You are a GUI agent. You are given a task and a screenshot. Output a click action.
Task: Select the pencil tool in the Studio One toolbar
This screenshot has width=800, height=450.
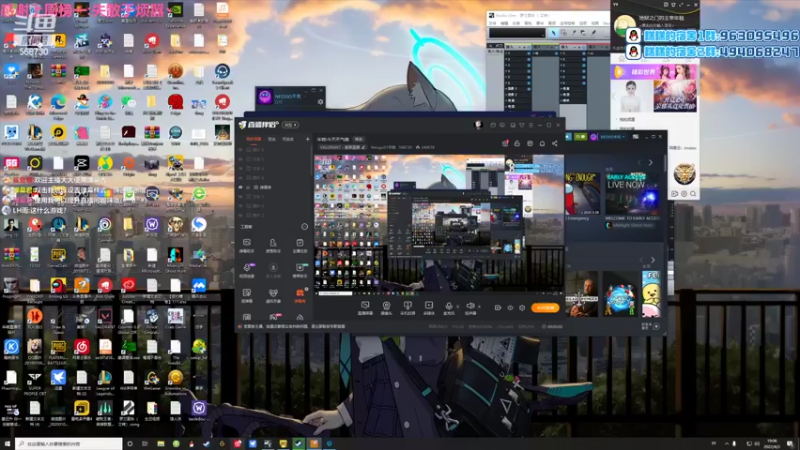point(593,33)
